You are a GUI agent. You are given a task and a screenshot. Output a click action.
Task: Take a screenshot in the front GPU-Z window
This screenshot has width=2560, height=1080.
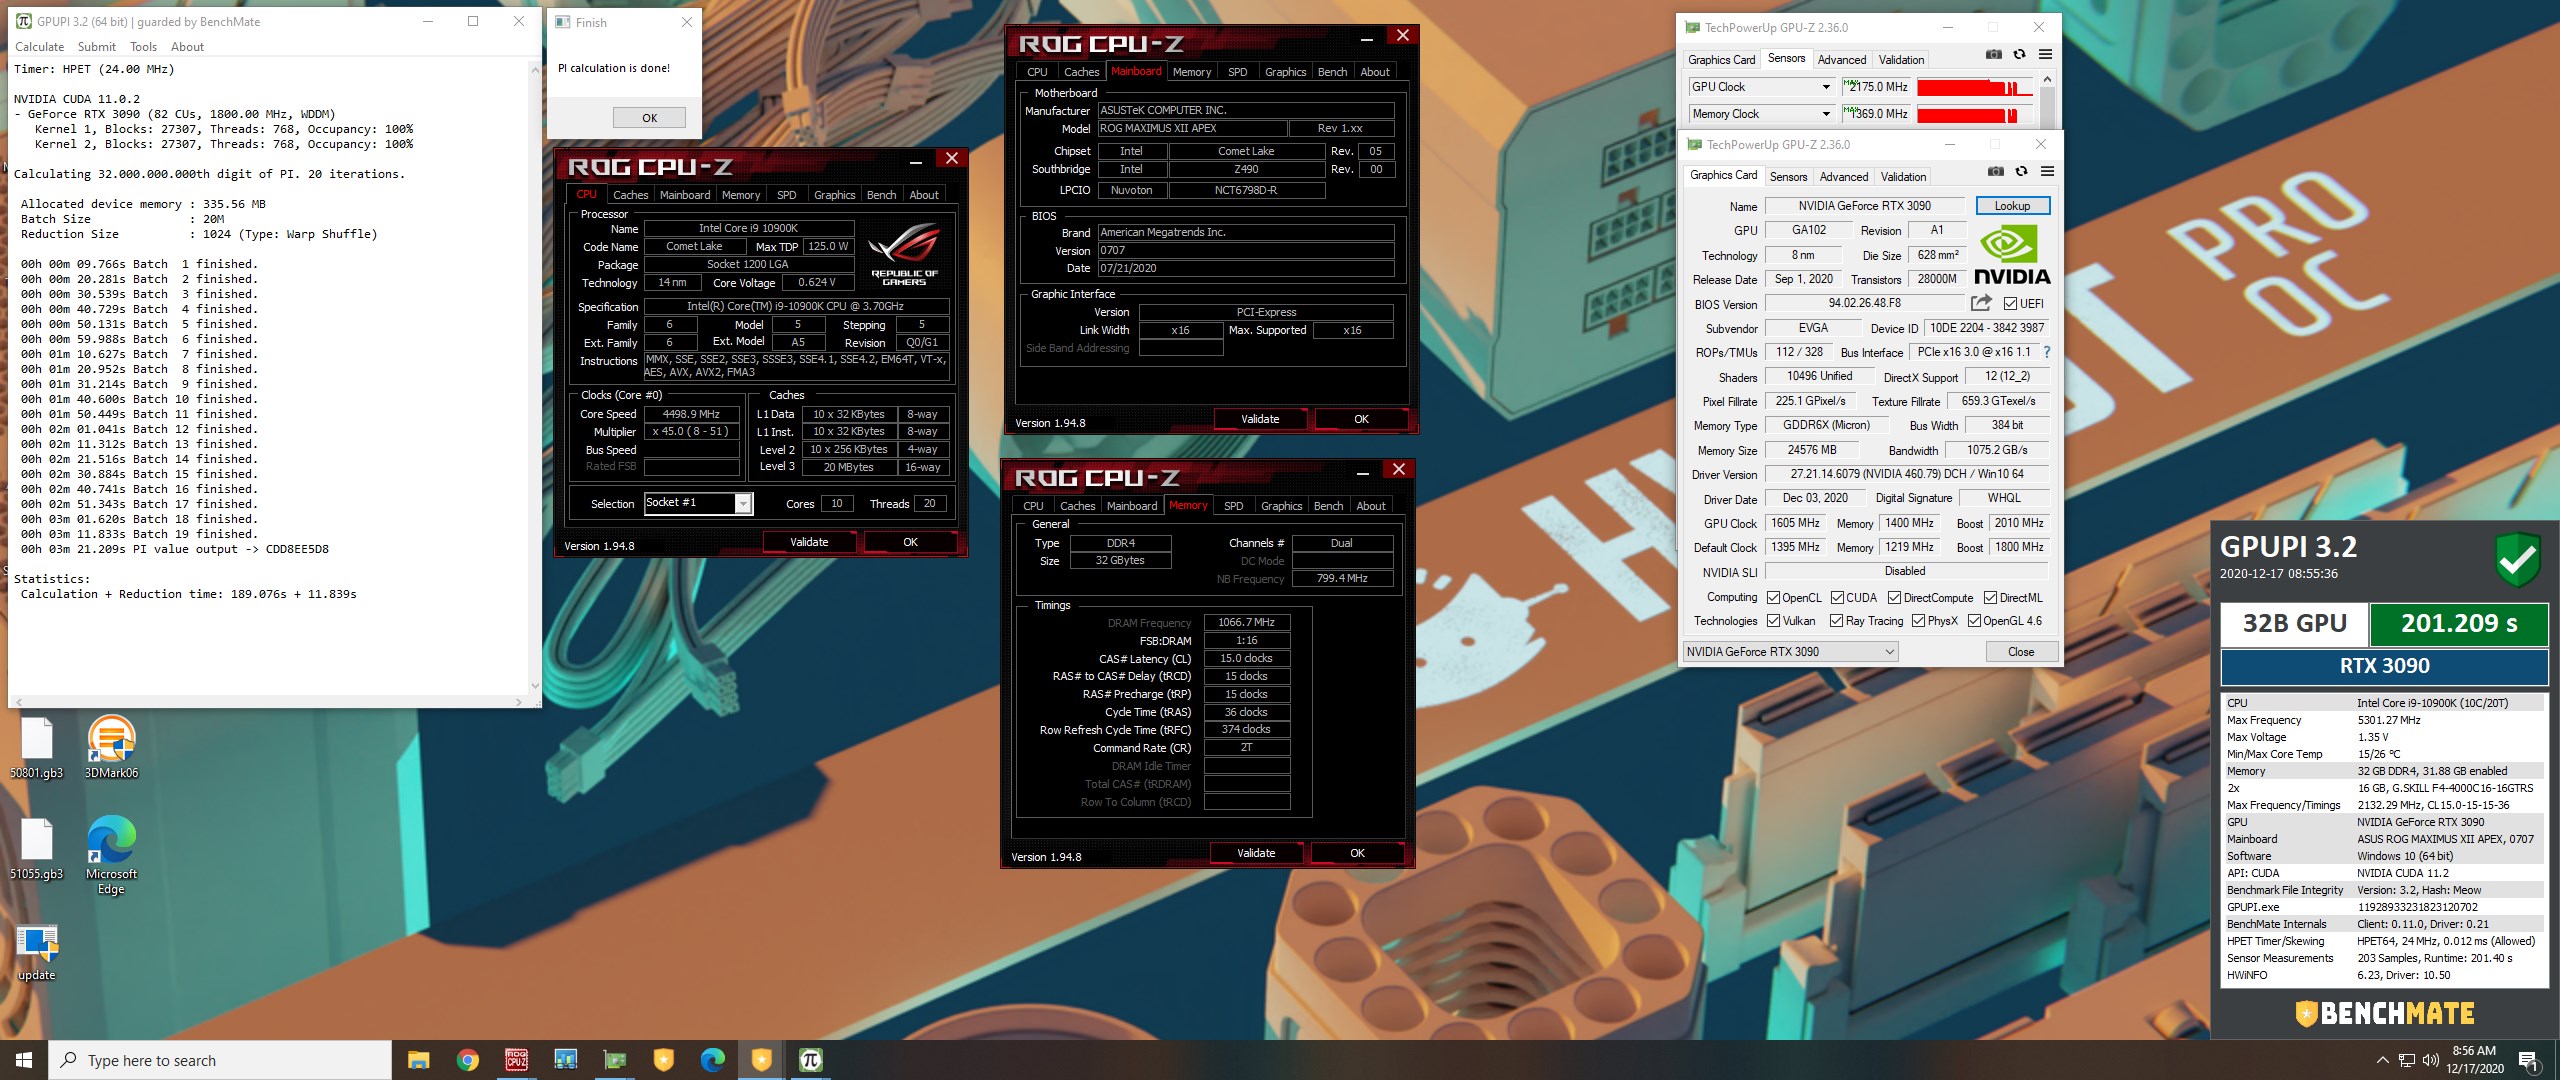point(1995,172)
